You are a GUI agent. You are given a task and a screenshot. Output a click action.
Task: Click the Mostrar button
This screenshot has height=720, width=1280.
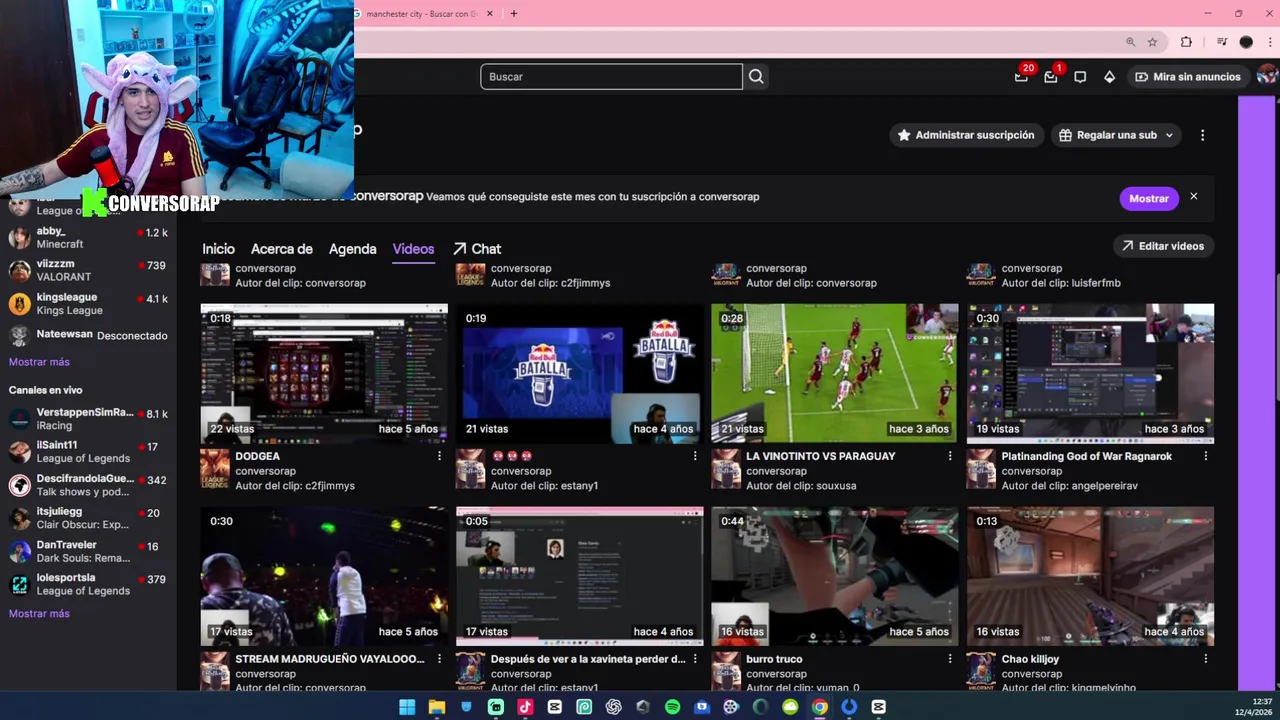tap(1149, 198)
